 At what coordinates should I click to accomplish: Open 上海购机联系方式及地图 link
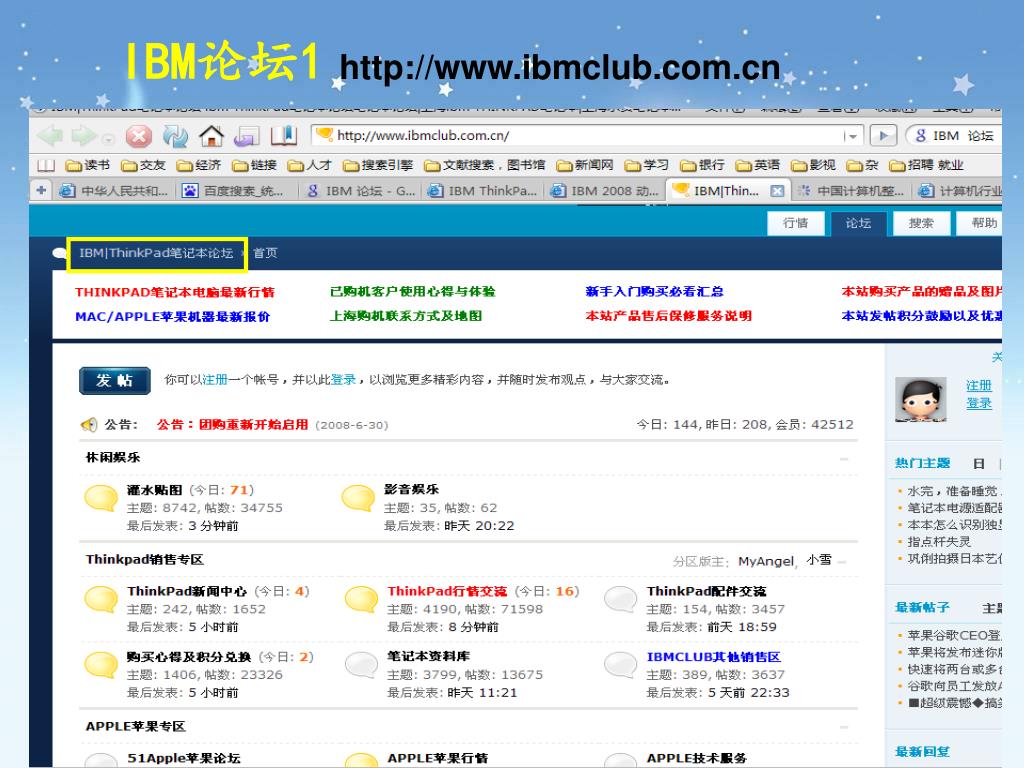406,315
